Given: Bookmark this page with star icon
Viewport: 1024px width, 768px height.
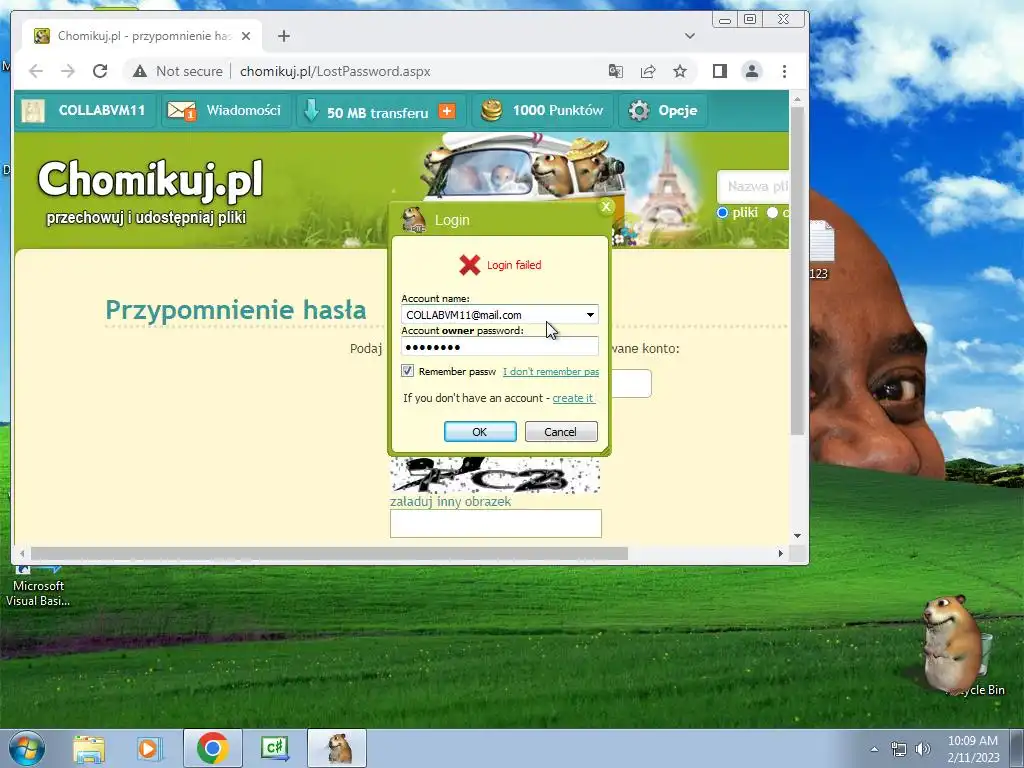Looking at the screenshot, I should pyautogui.click(x=680, y=71).
